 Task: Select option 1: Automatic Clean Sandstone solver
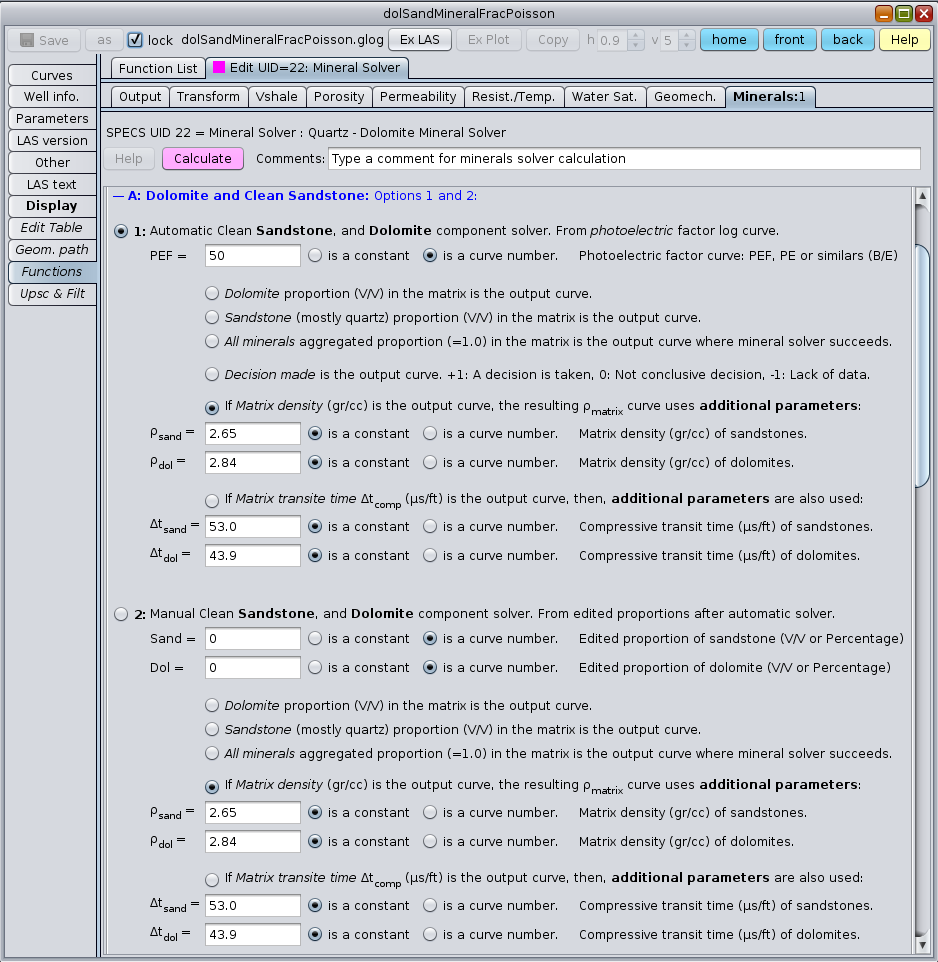click(x=121, y=231)
